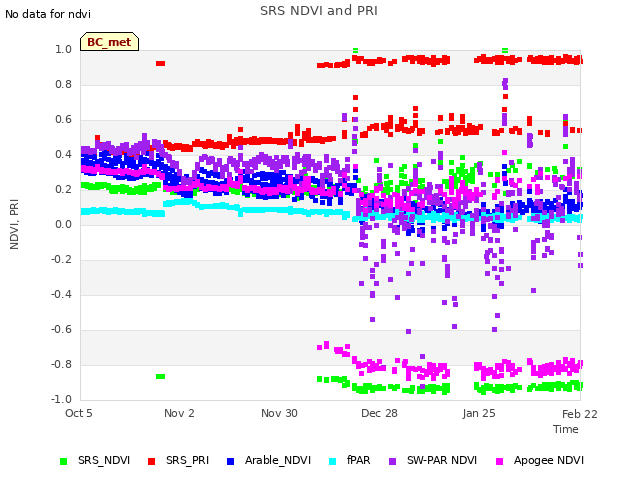Click the magenta Apogee NDVI legend marker
Viewport: 640px width, 480px height.
[x=499, y=461]
